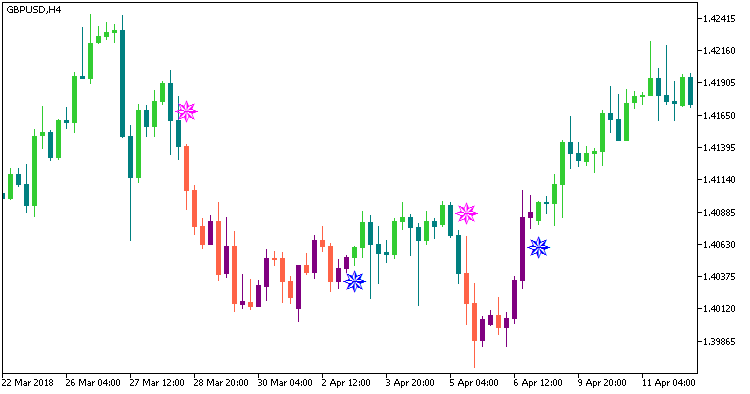
Task: Click the 3 Apr 20:00 time label
Action: (x=410, y=383)
